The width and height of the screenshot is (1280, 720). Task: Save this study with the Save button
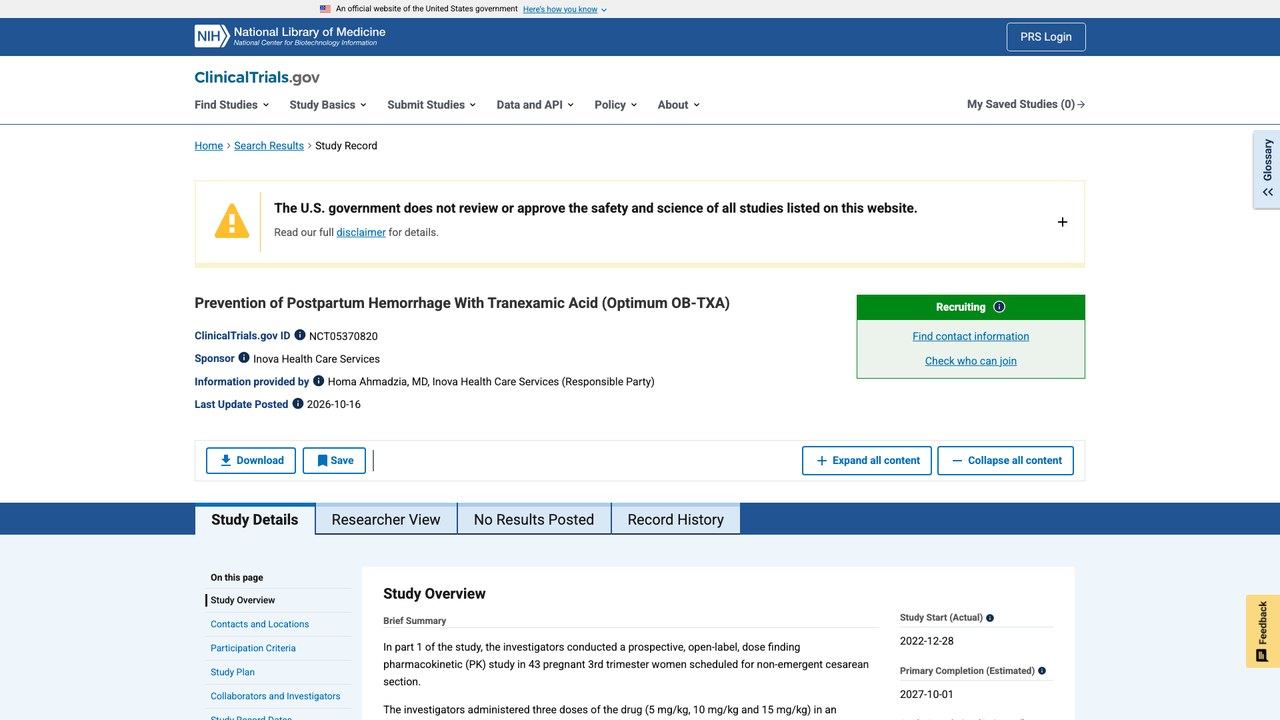pyautogui.click(x=334, y=460)
